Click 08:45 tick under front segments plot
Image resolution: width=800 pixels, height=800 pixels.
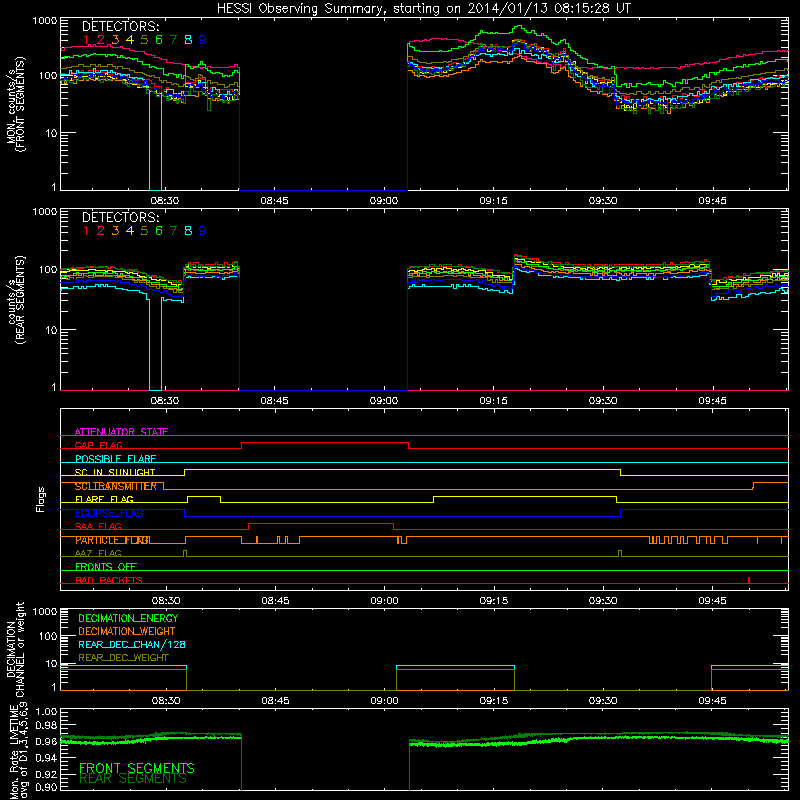pos(274,201)
